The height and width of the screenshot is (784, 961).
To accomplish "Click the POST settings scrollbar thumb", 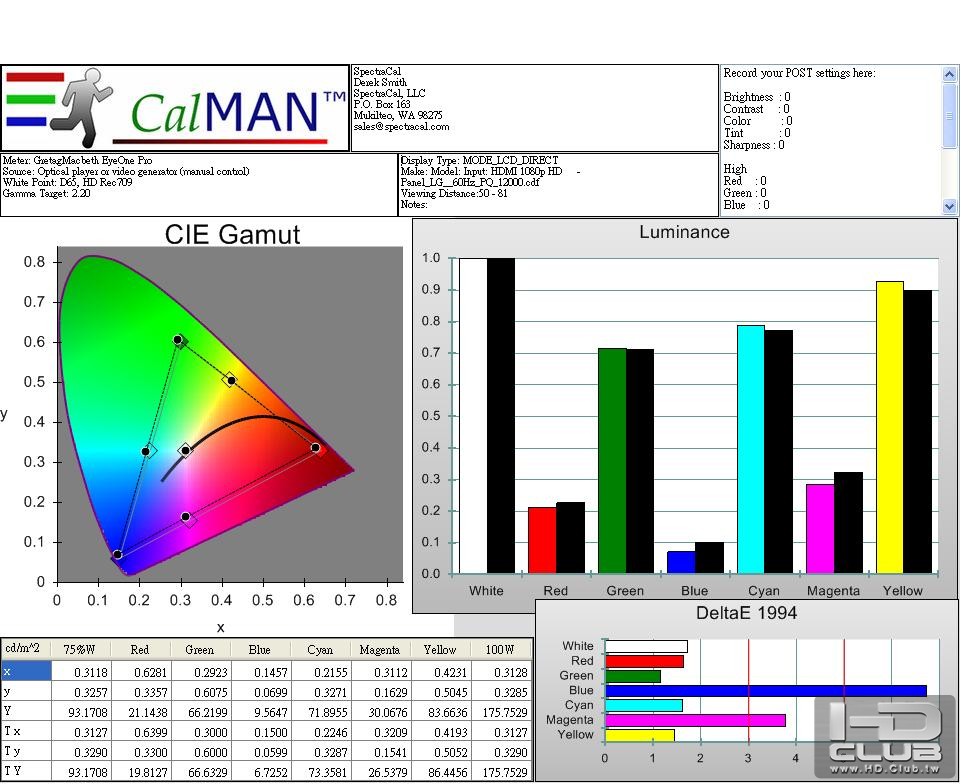I will coord(949,115).
